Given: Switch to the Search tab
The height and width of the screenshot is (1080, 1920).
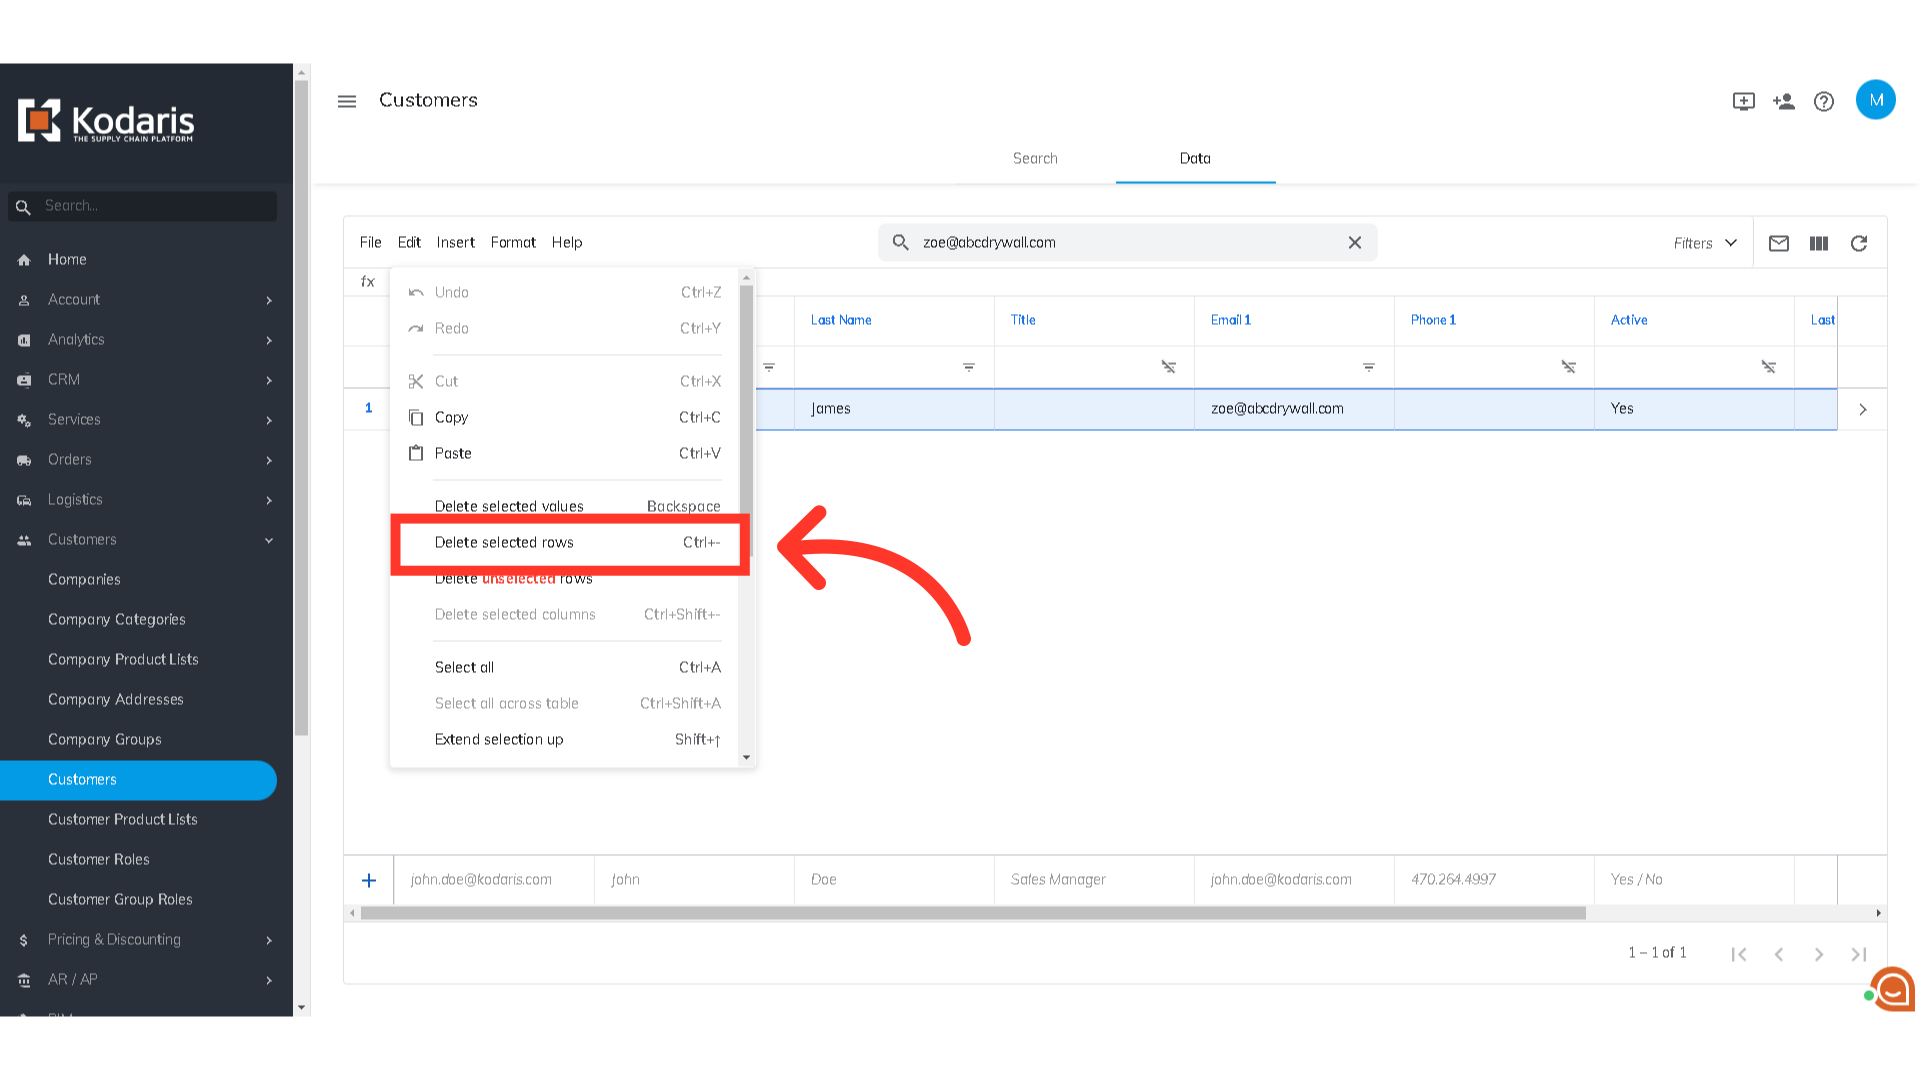Looking at the screenshot, I should (x=1034, y=158).
